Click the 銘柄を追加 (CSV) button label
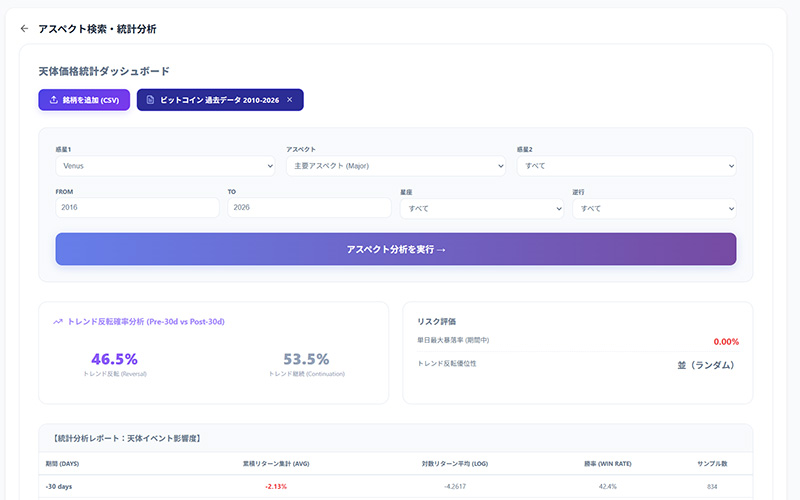 click(x=90, y=100)
